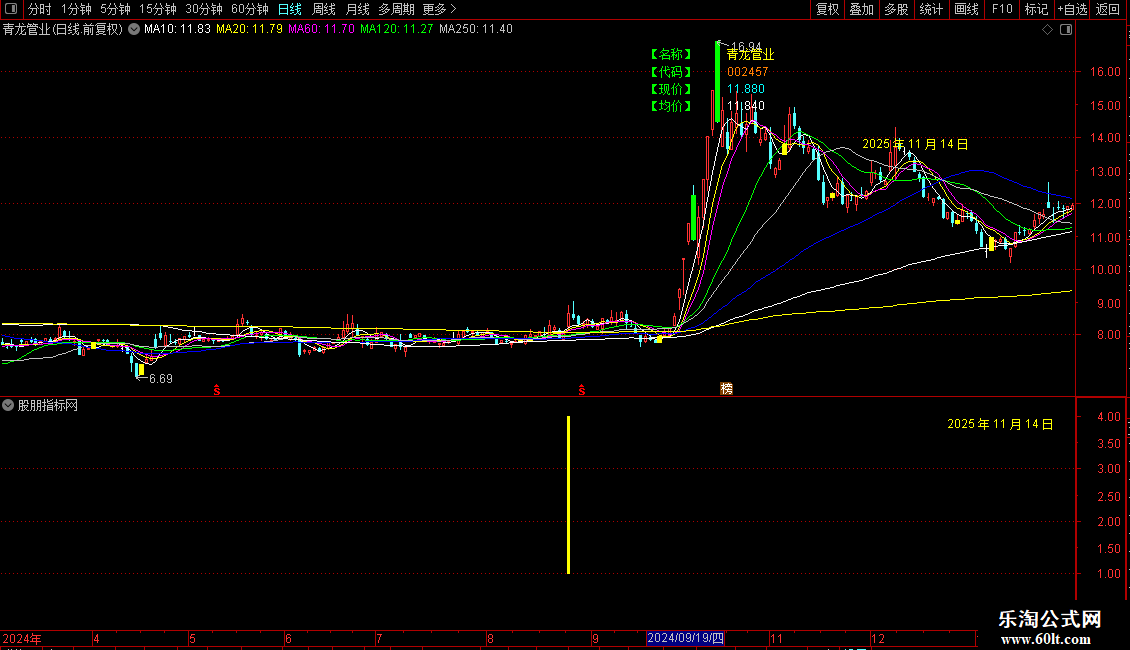The height and width of the screenshot is (650, 1130).
Task: Click the 2024年 label on time axis
Action: pyautogui.click(x=22, y=638)
